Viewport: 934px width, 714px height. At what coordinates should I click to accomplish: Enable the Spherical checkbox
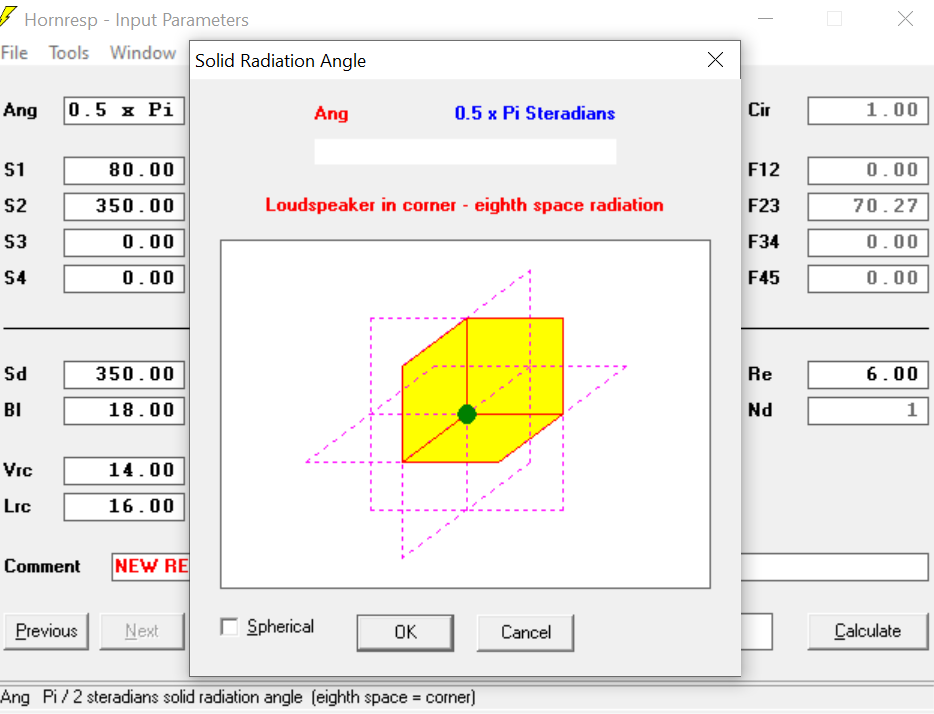pos(229,626)
